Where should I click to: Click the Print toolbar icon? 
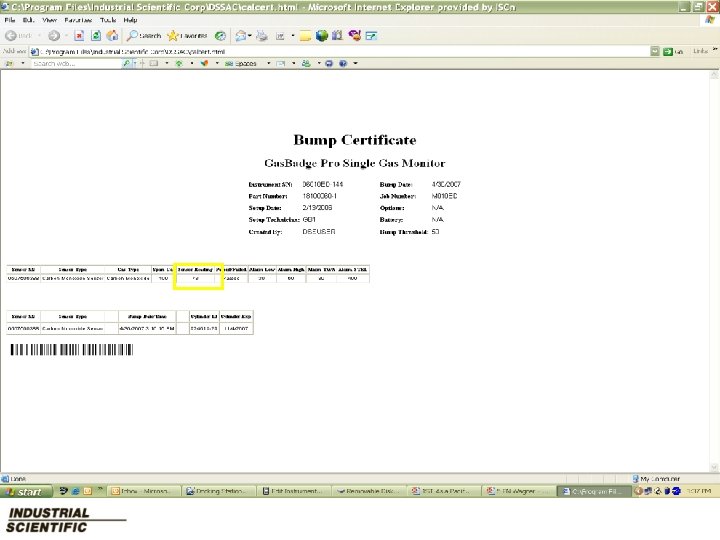coord(262,35)
